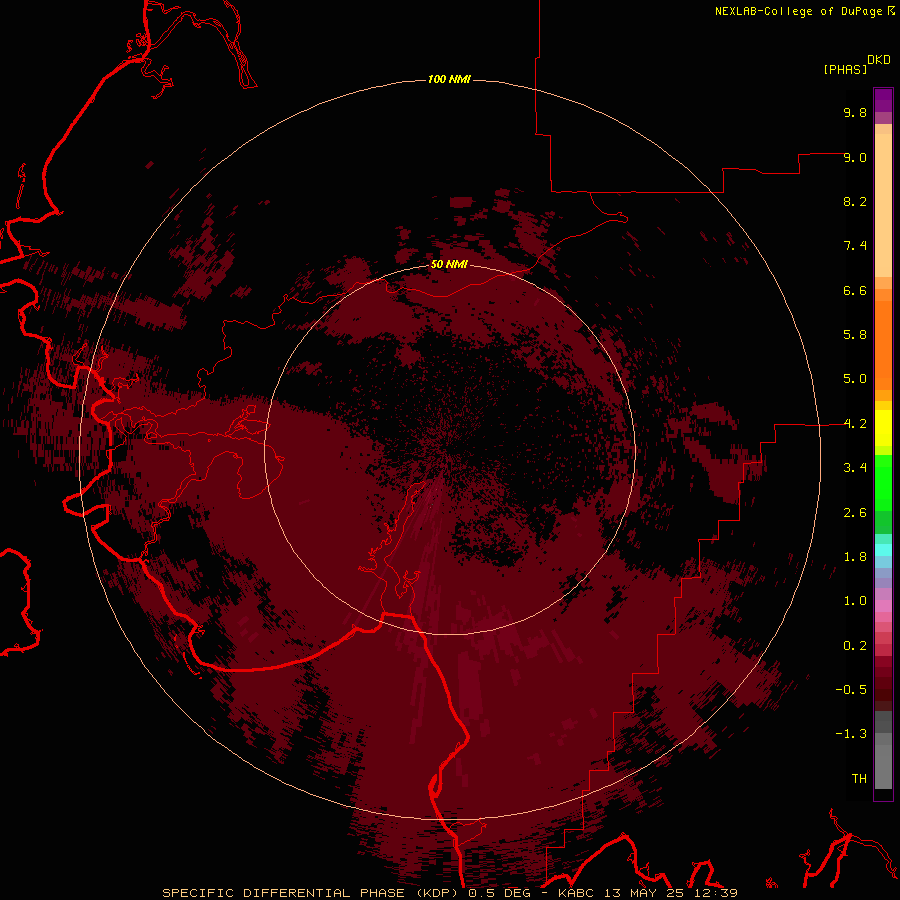The image size is (900, 900).
Task: Select the 0.2 scale value
Action: coord(855,646)
